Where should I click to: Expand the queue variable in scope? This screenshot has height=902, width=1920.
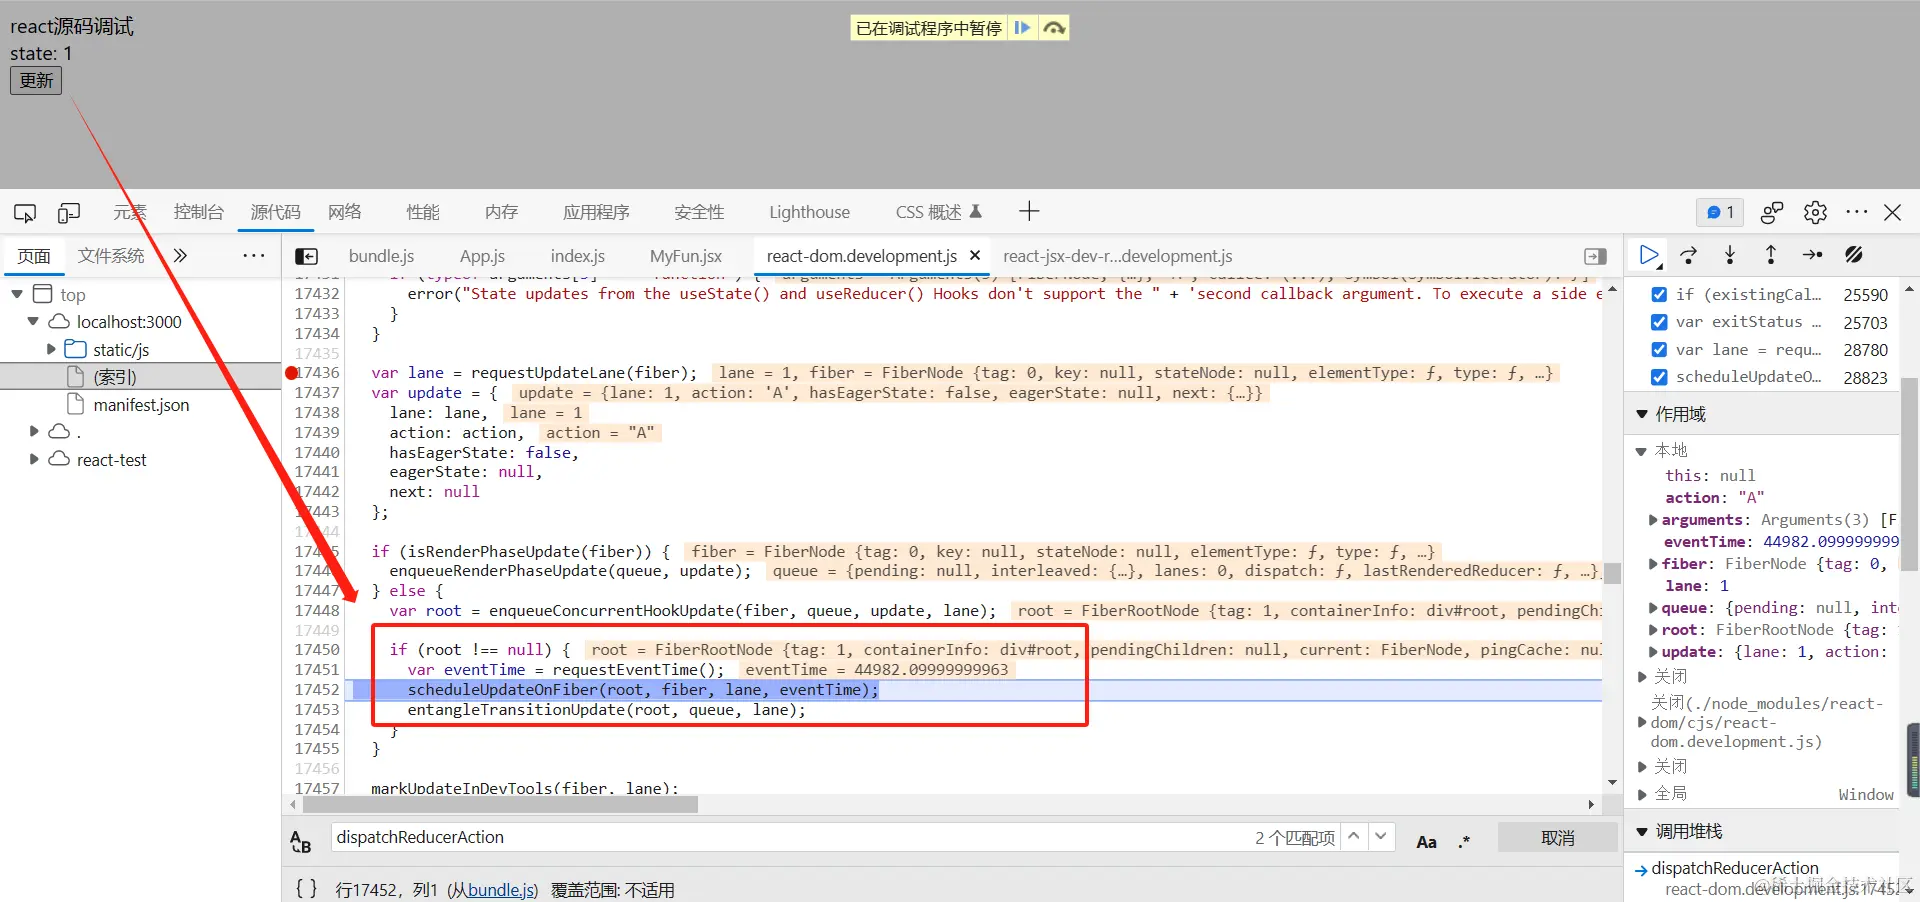(1652, 608)
